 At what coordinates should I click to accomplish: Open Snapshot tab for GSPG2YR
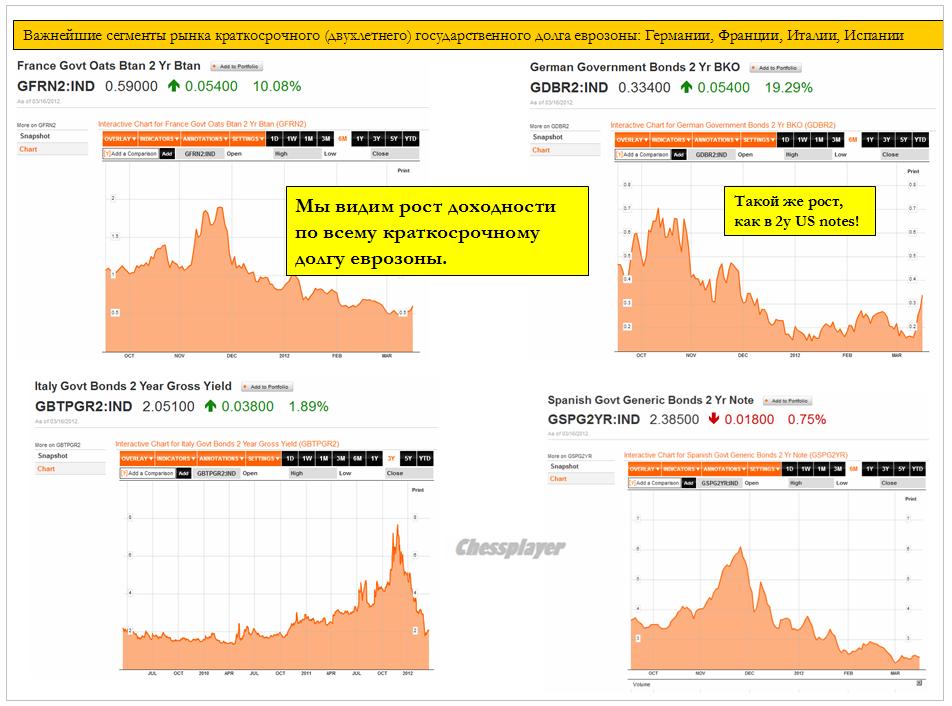[x=564, y=466]
